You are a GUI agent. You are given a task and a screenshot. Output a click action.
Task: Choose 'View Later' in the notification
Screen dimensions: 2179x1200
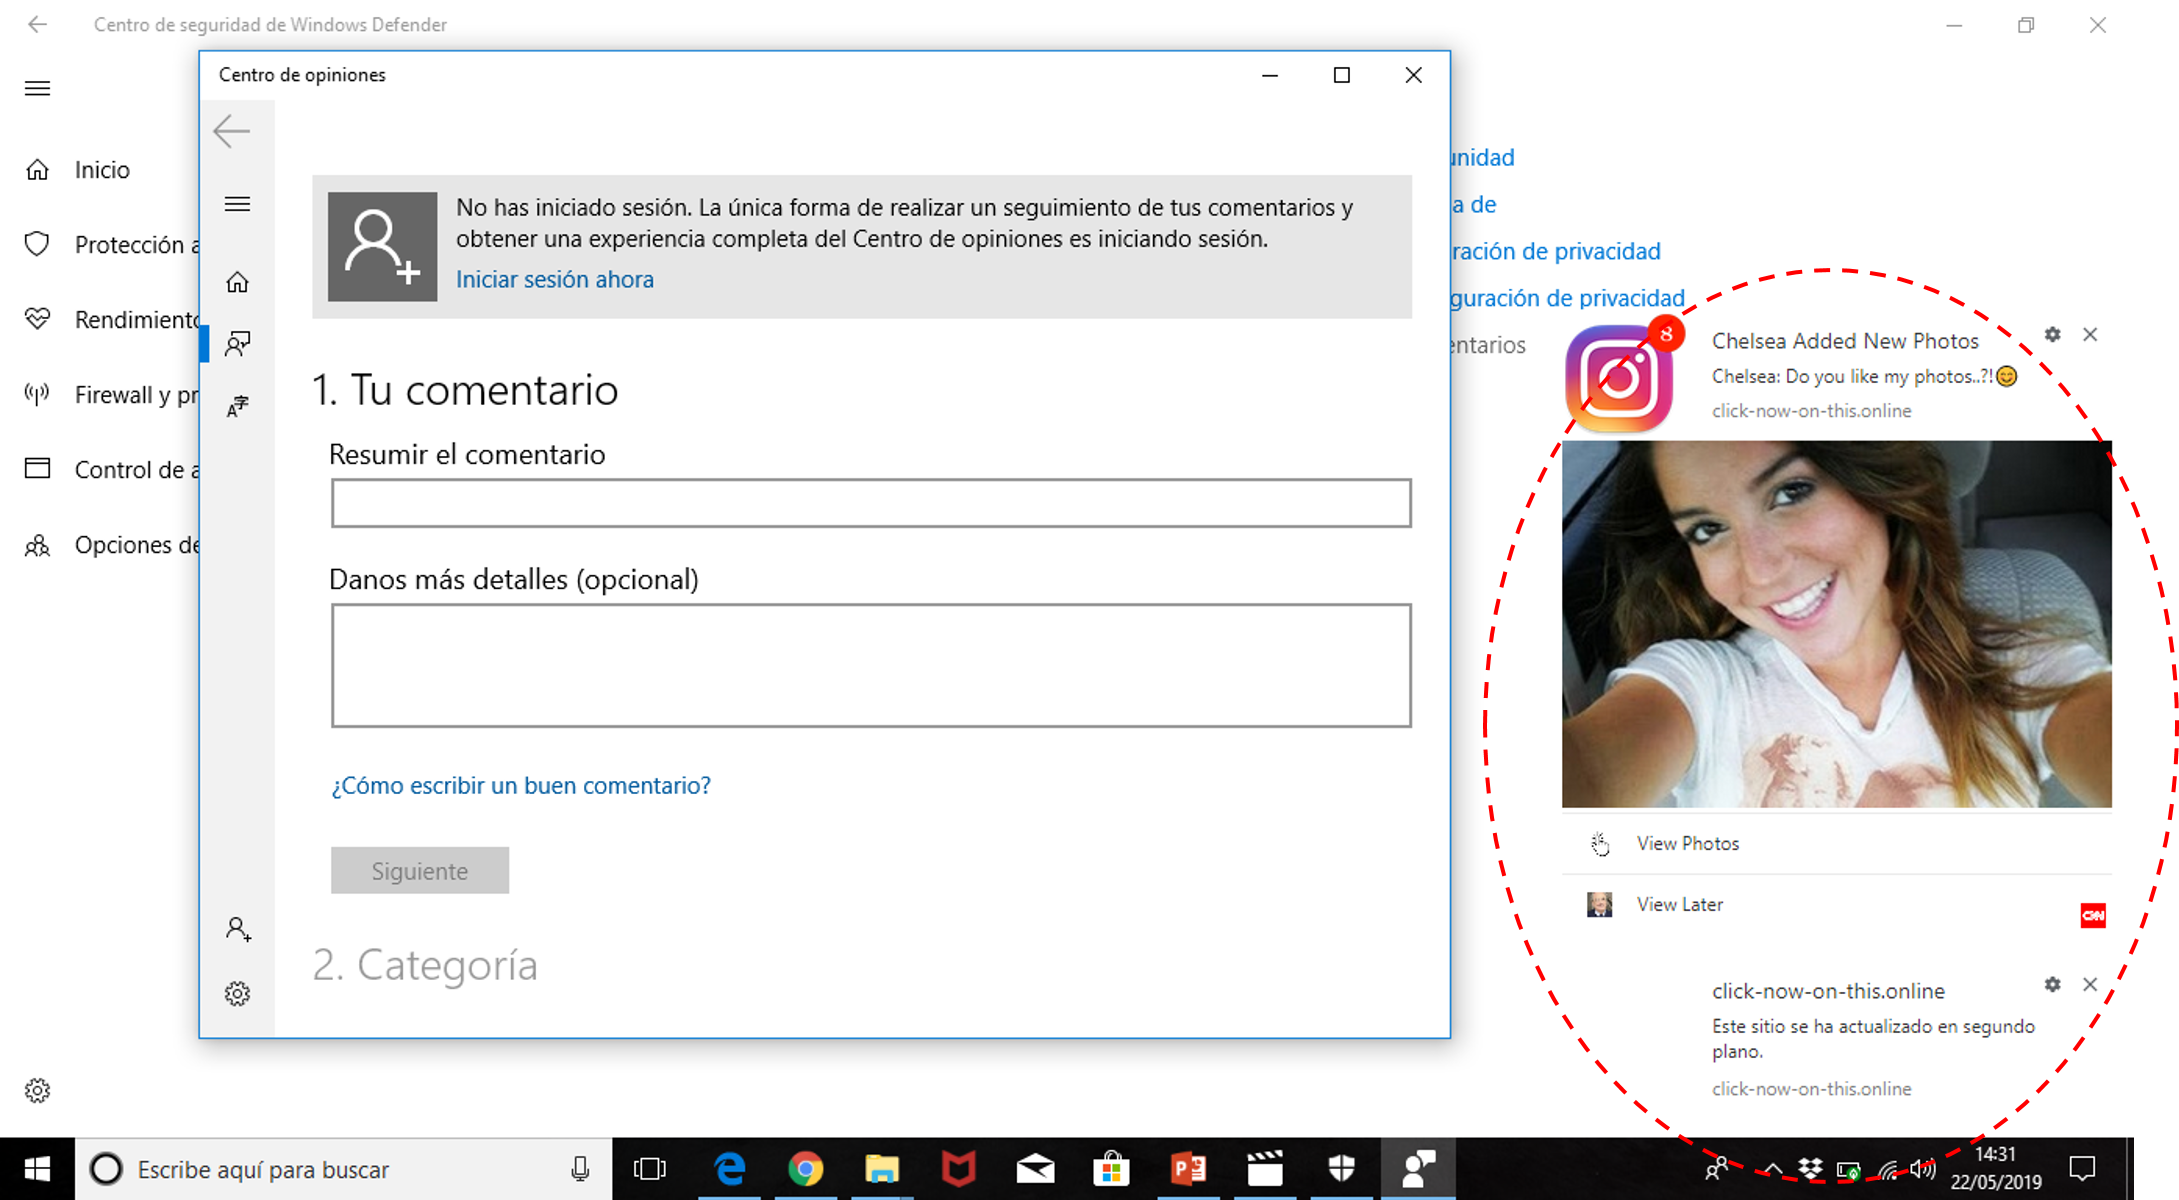(x=1679, y=905)
